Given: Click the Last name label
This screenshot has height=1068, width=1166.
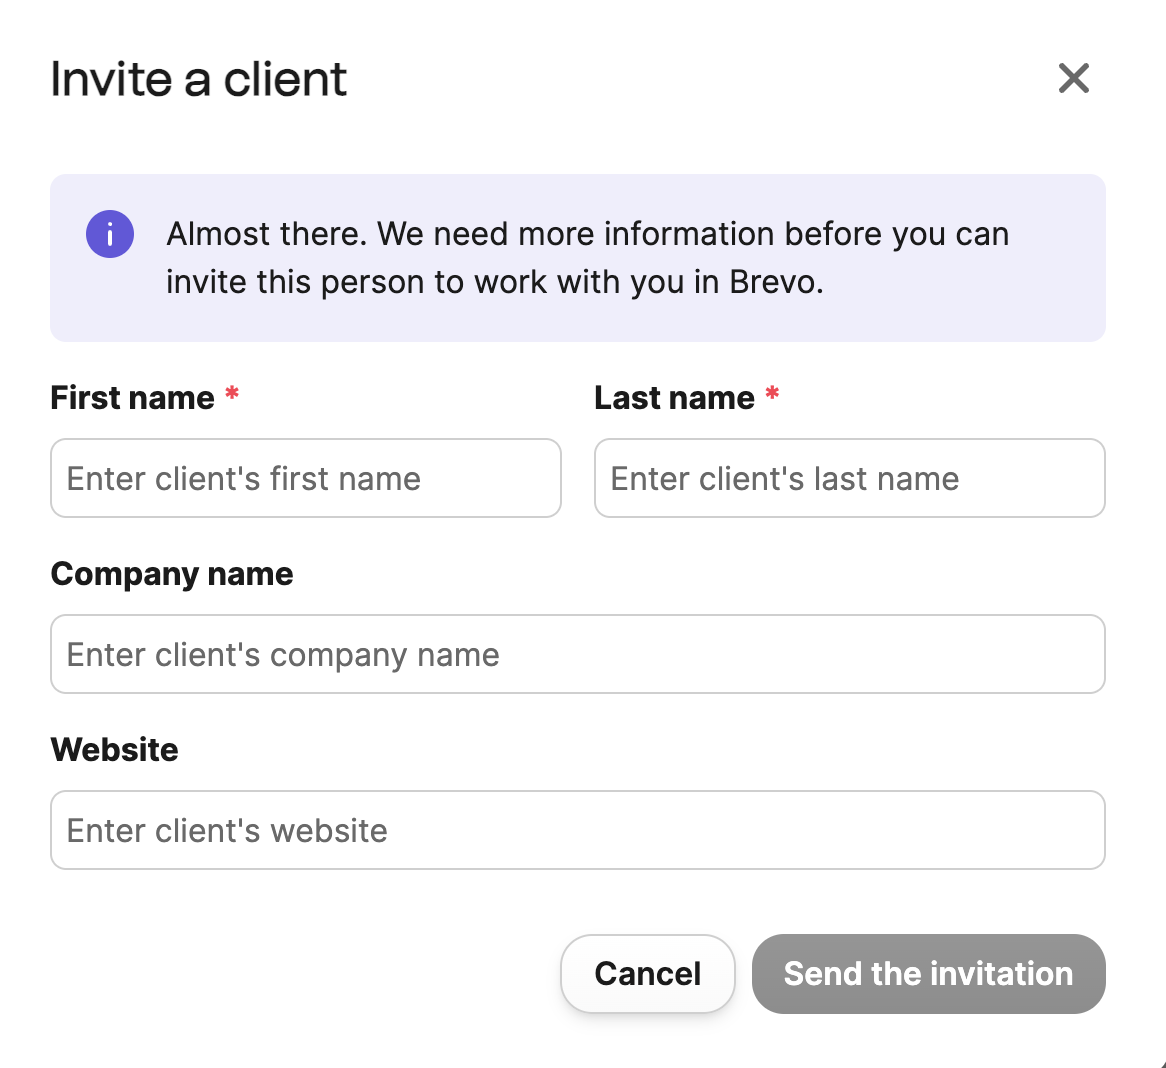Looking at the screenshot, I should [x=674, y=398].
